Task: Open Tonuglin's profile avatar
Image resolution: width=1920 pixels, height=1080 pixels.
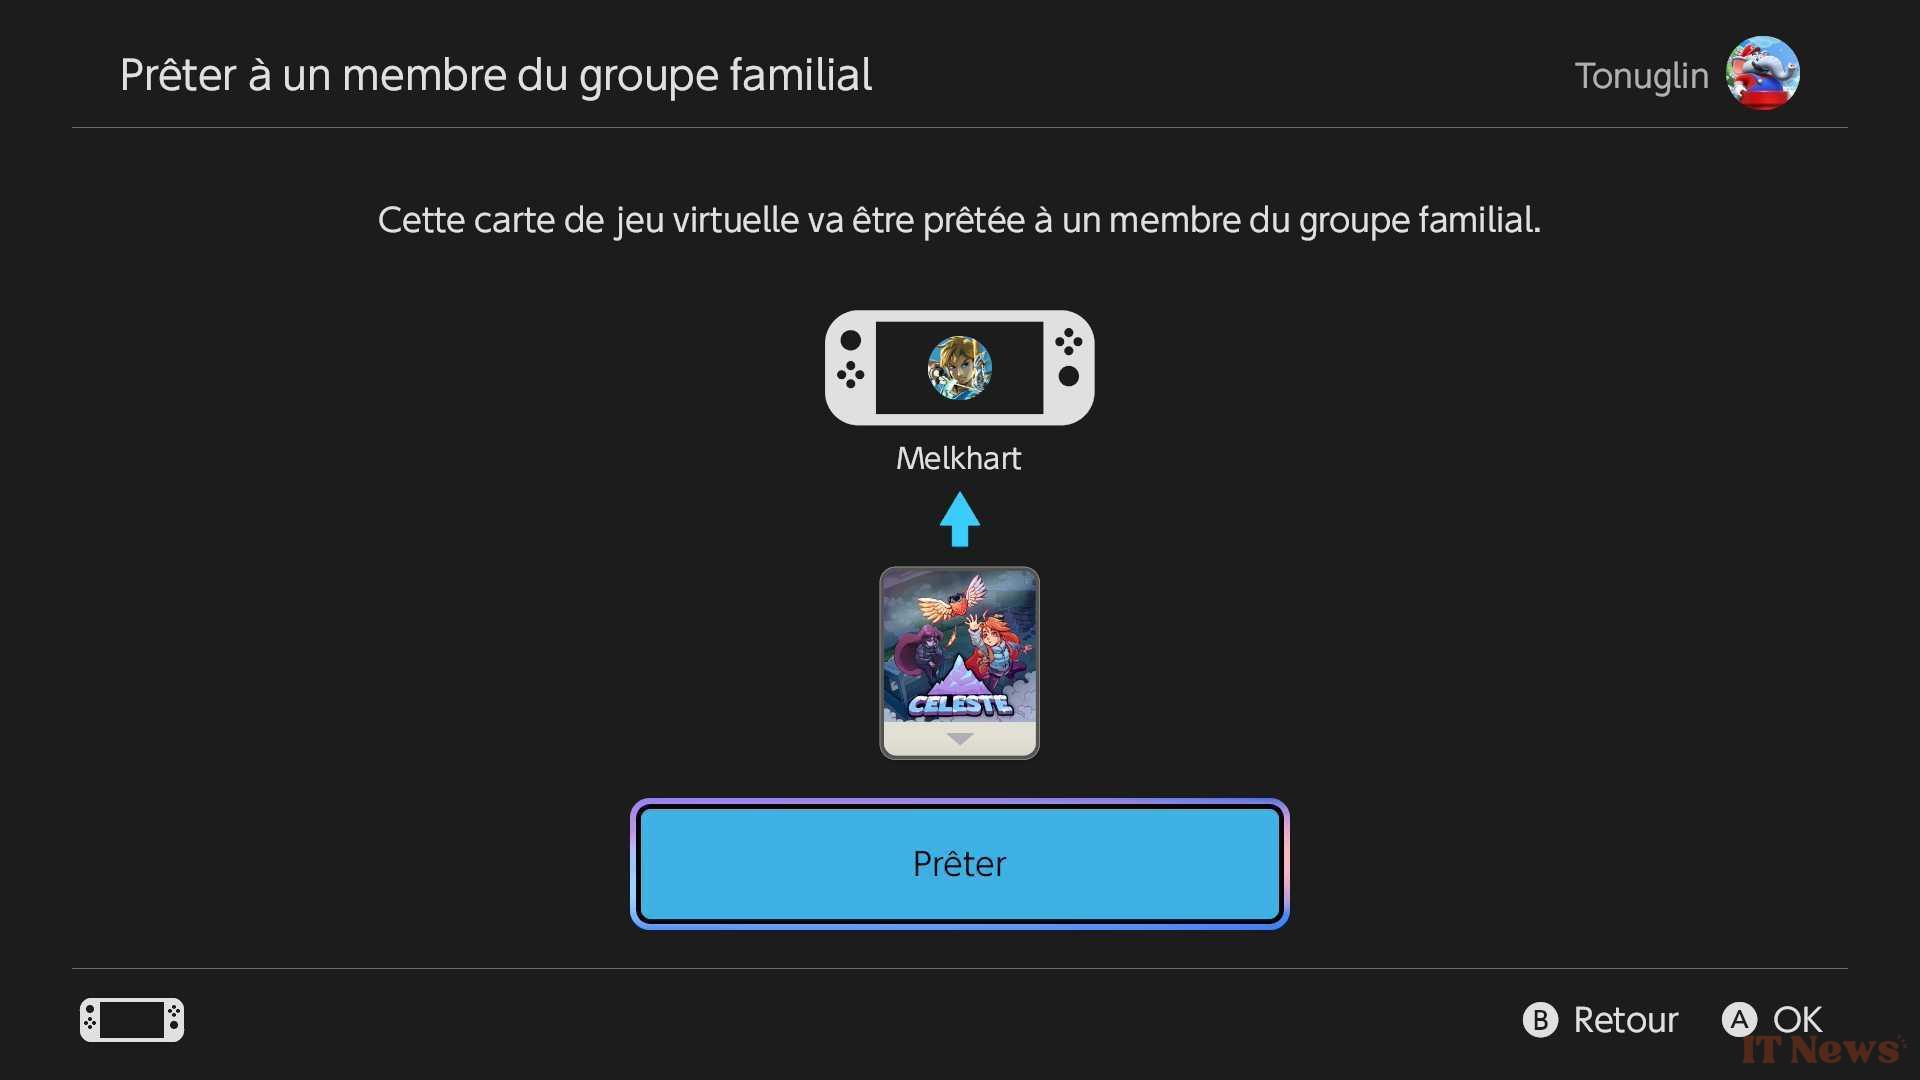Action: click(1763, 73)
